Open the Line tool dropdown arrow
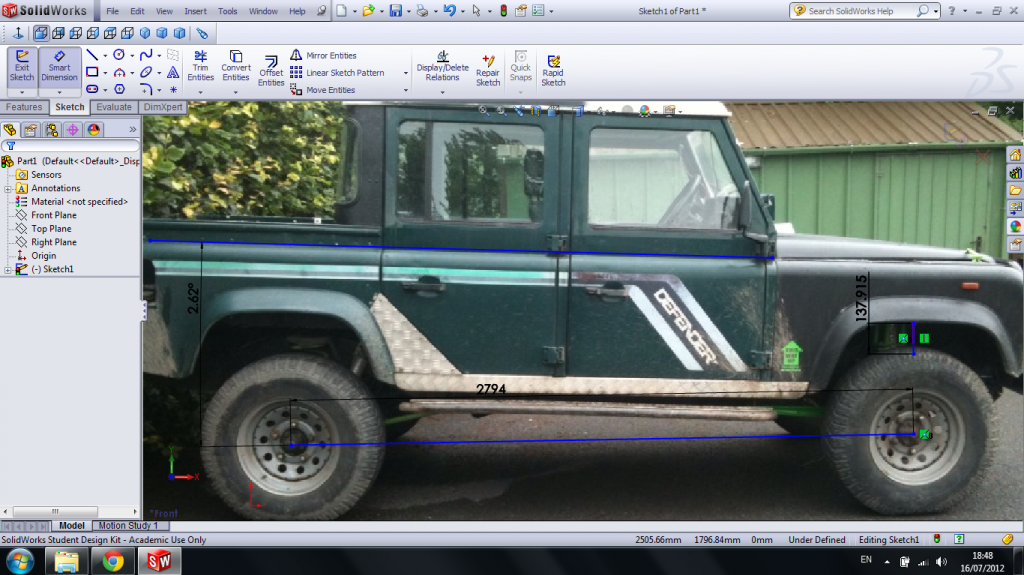 click(x=105, y=56)
